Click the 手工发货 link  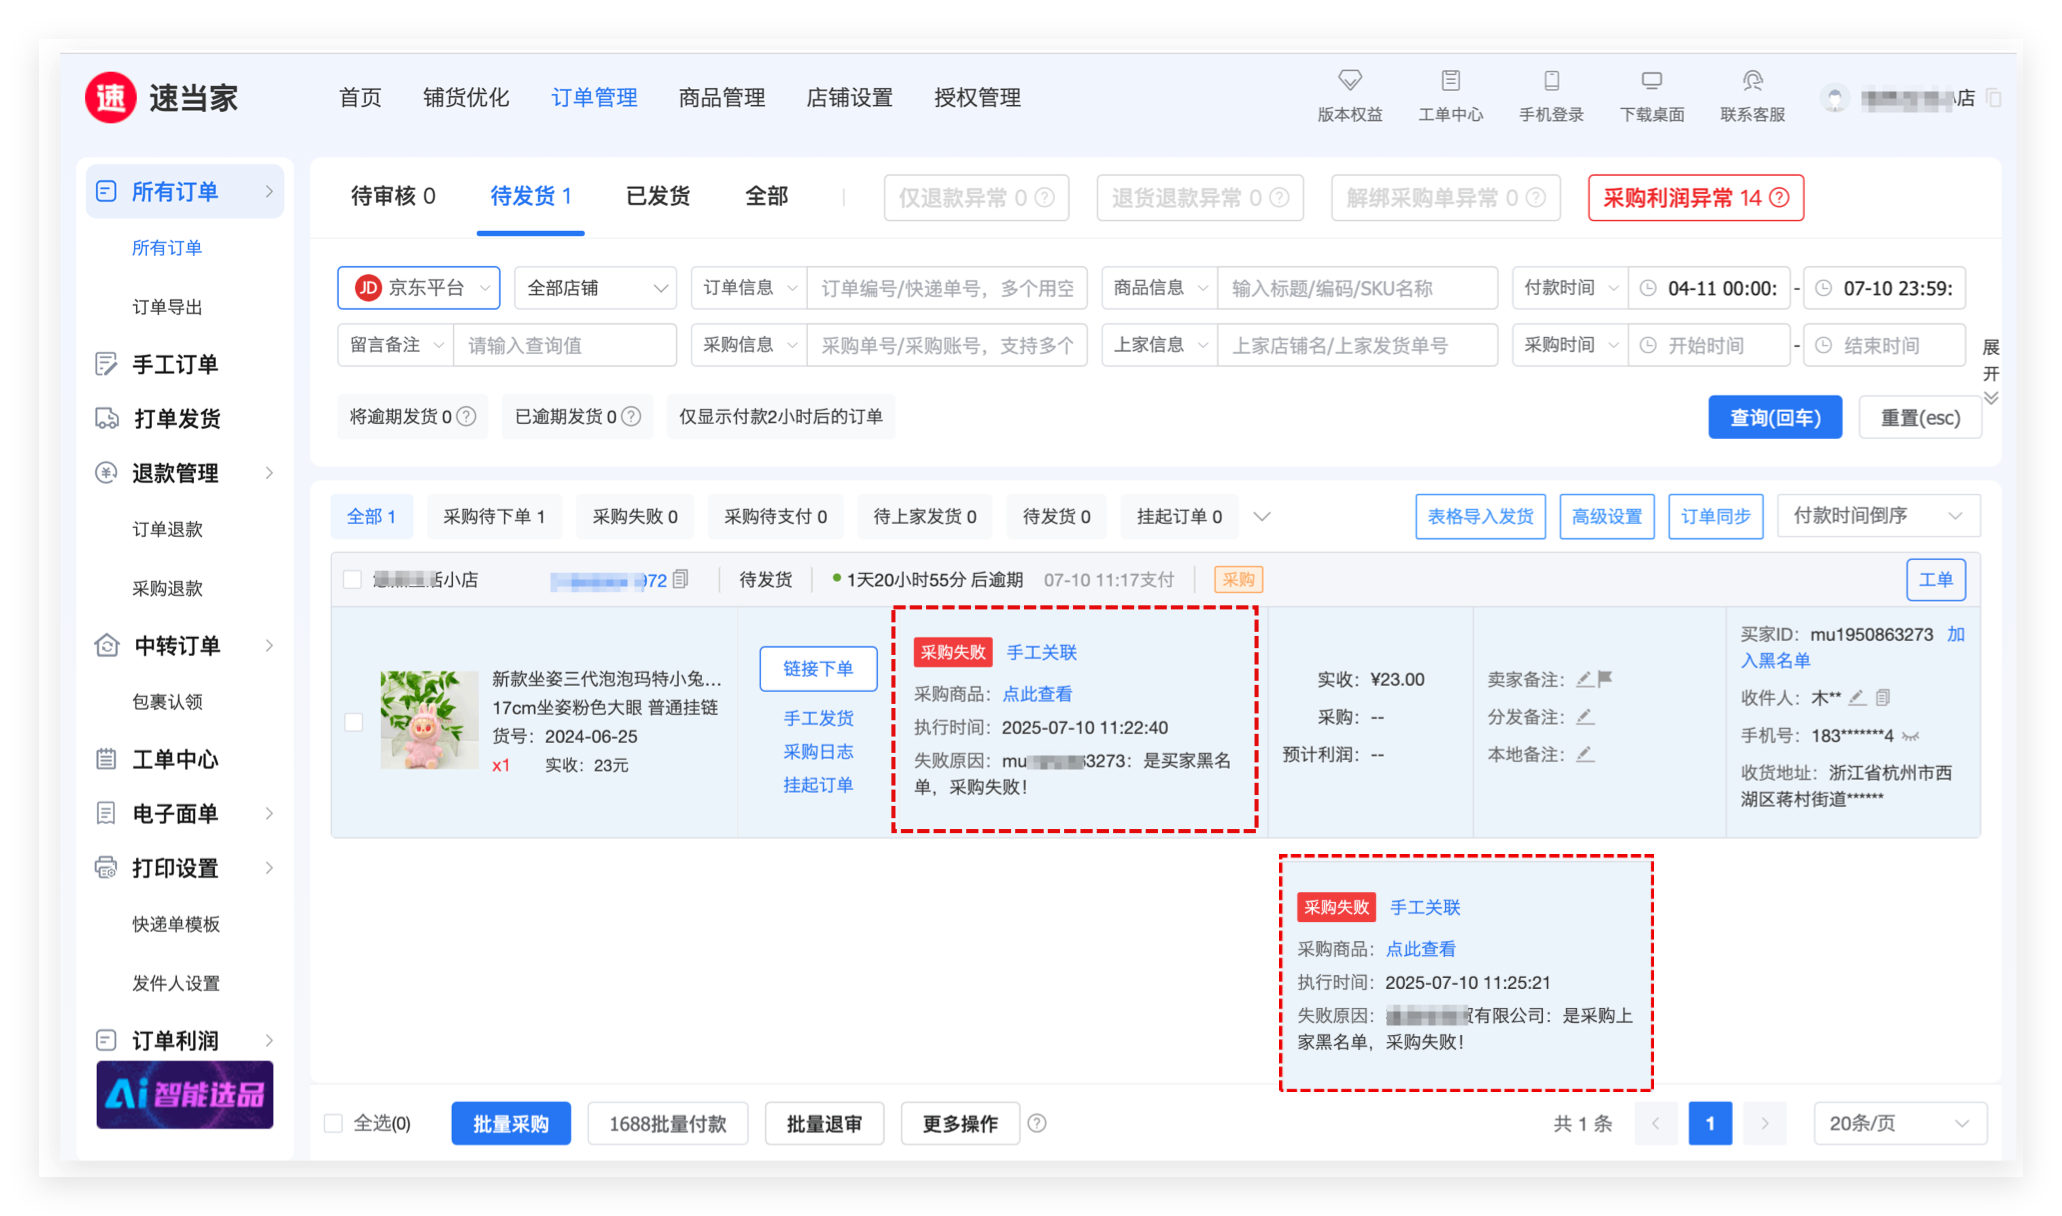[x=818, y=718]
